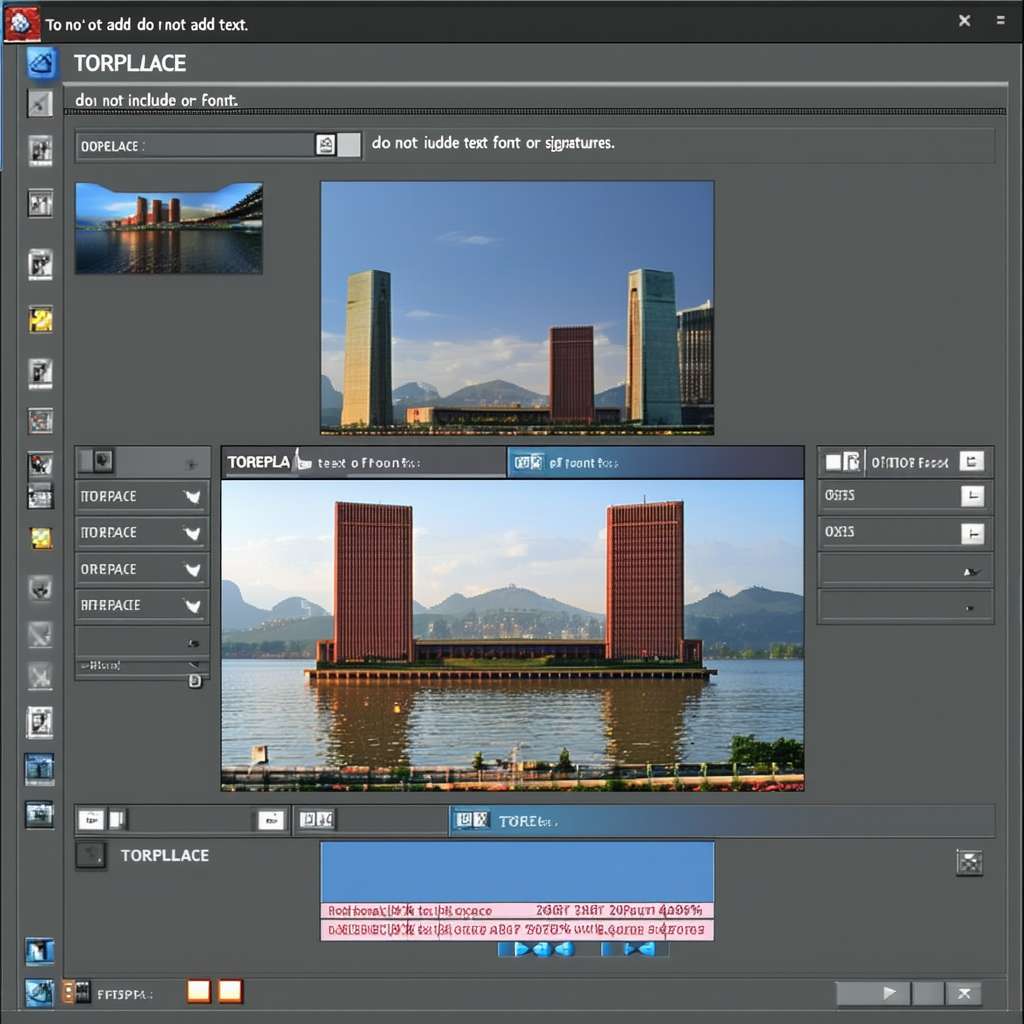Toggle the second orange-bordered box near FFISPPA
The height and width of the screenshot is (1024, 1024).
(231, 991)
